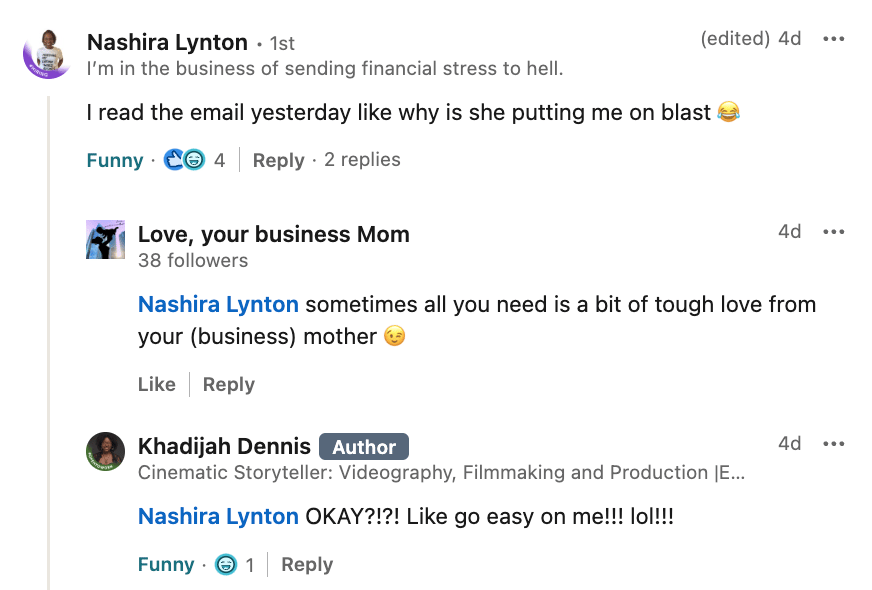Open the Nashira Lynton commenter name link
This screenshot has height=590, width=872.
pyautogui.click(x=167, y=42)
